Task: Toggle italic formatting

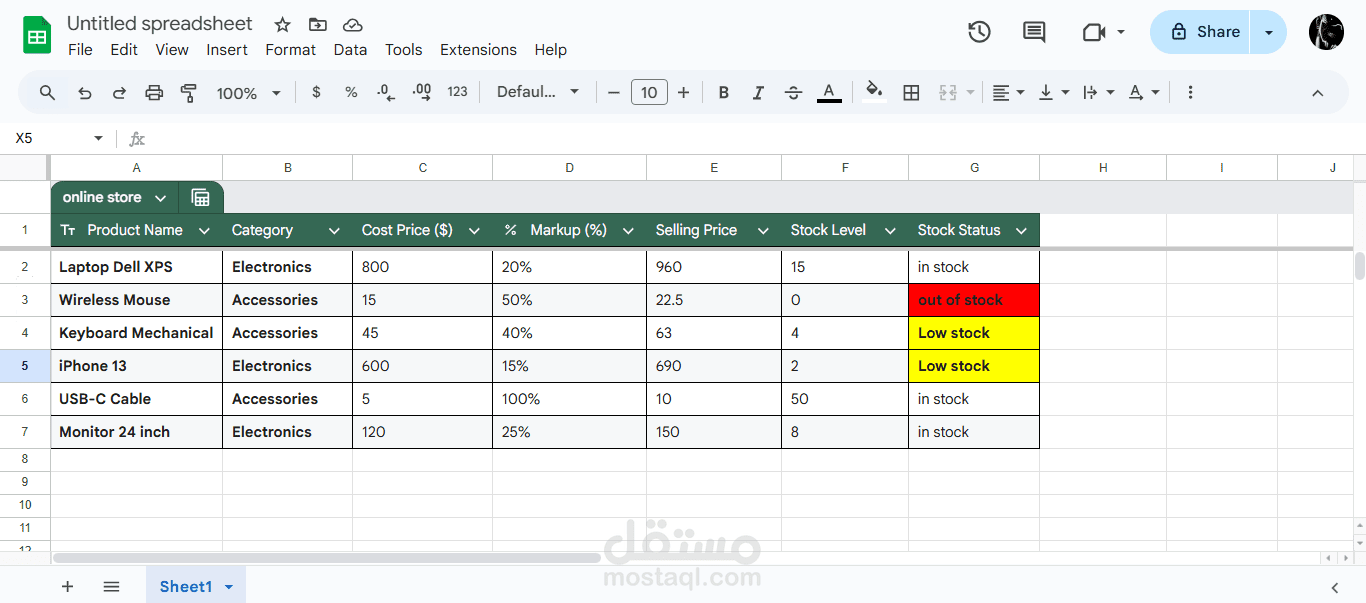Action: [758, 92]
